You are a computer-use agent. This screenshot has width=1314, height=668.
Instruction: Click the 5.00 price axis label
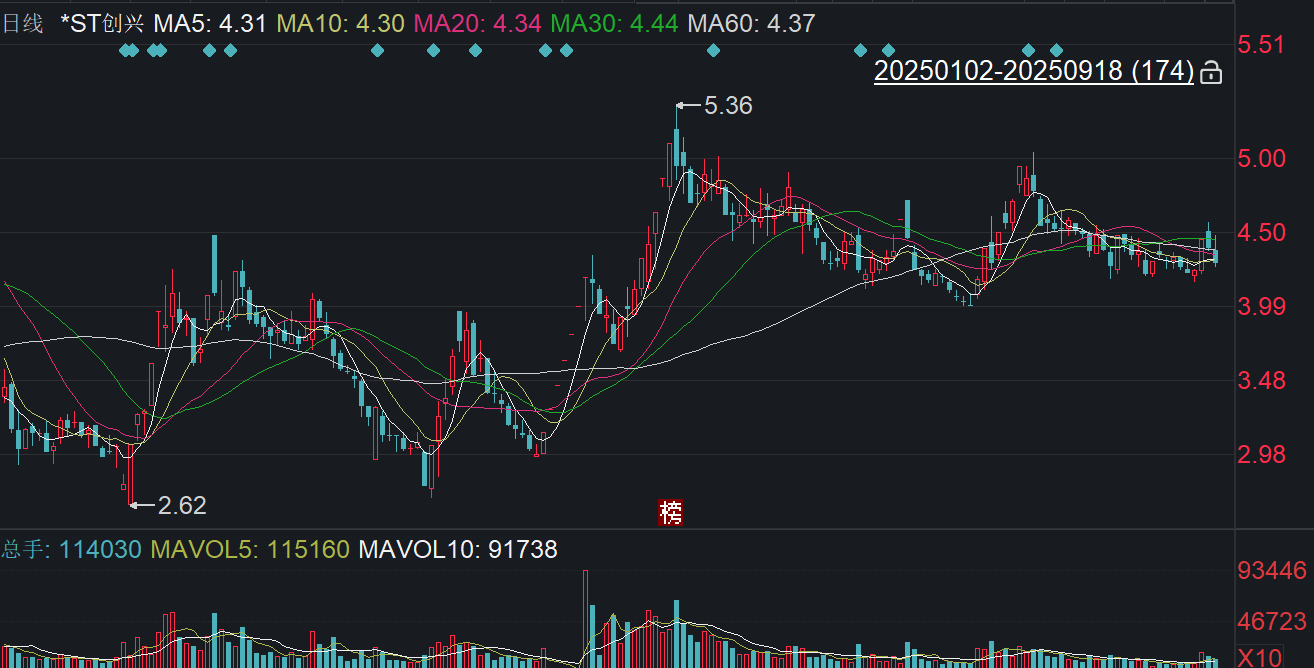click(1260, 158)
